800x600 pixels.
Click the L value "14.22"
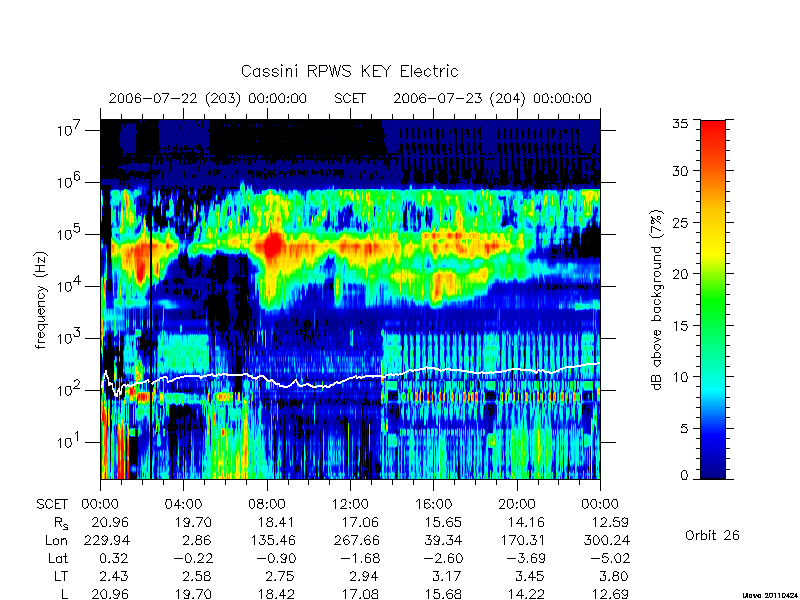coord(527,594)
